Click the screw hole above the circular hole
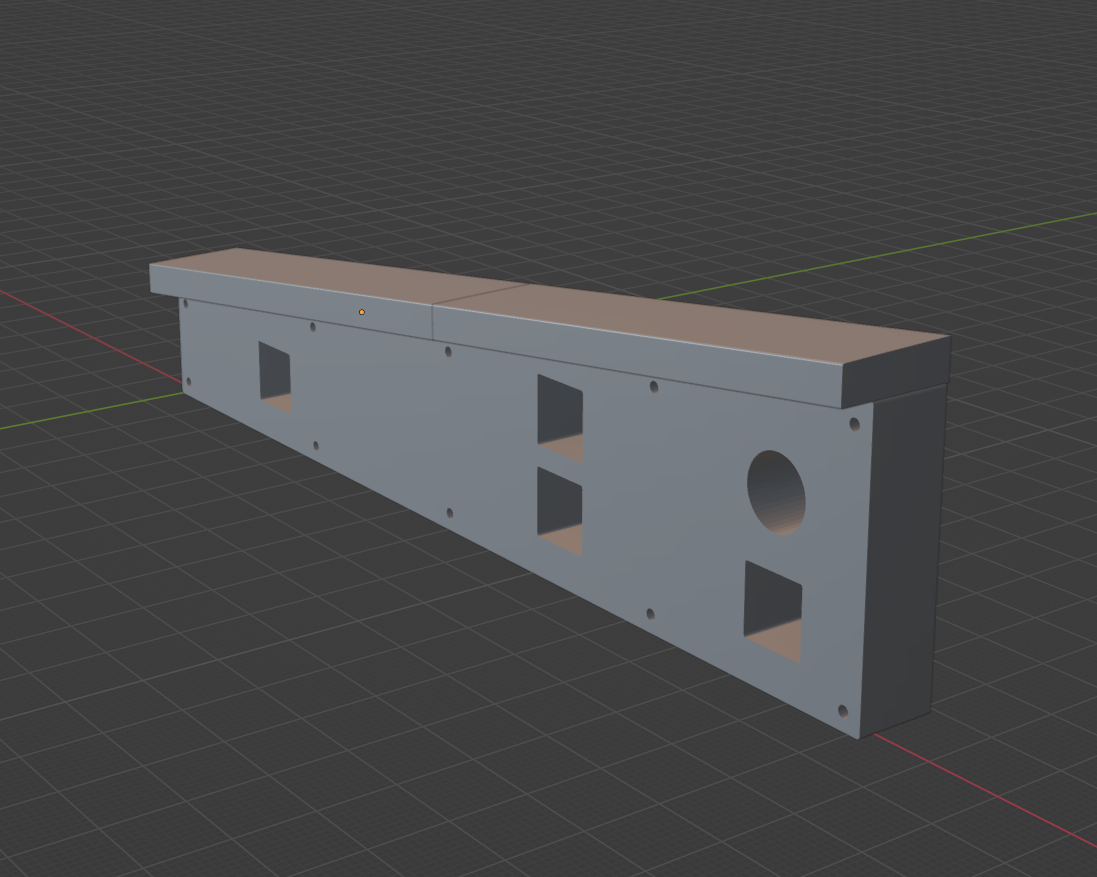The height and width of the screenshot is (877, 1097). [x=853, y=424]
